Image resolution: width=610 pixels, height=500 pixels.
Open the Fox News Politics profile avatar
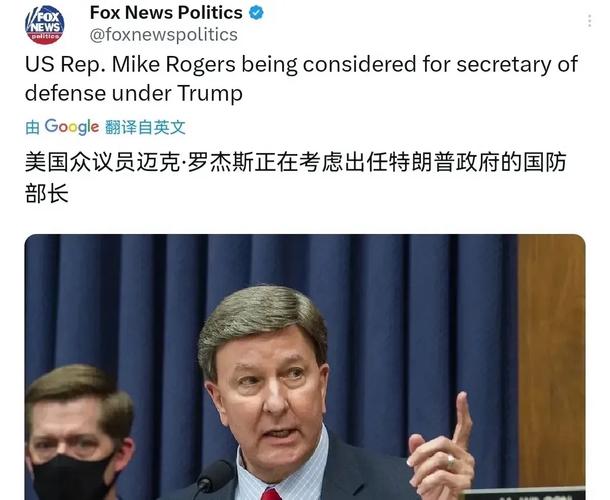click(45, 25)
